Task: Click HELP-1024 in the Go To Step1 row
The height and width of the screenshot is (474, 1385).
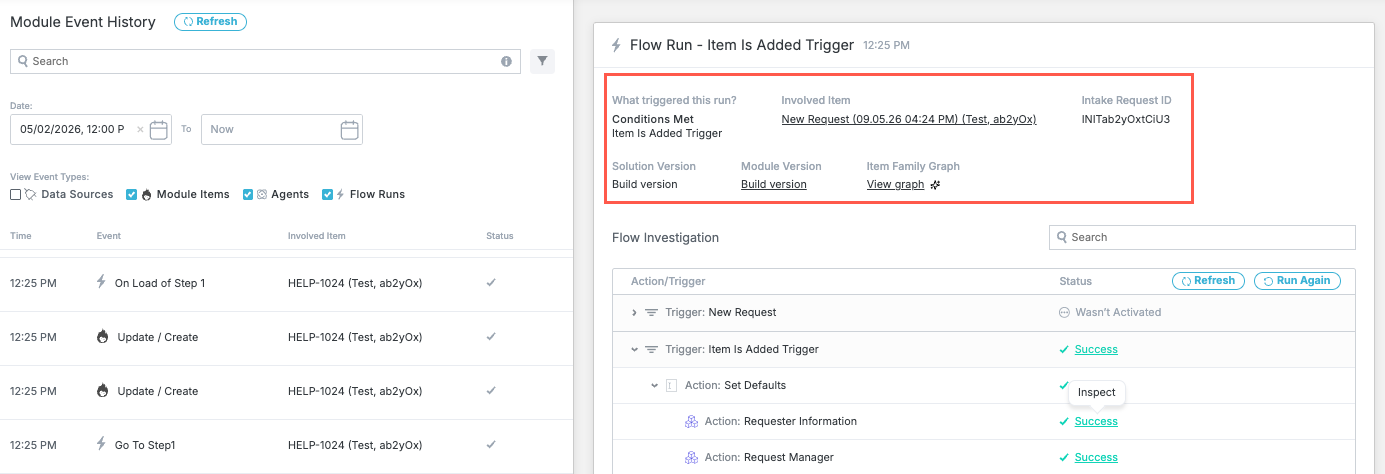Action: tap(355, 445)
